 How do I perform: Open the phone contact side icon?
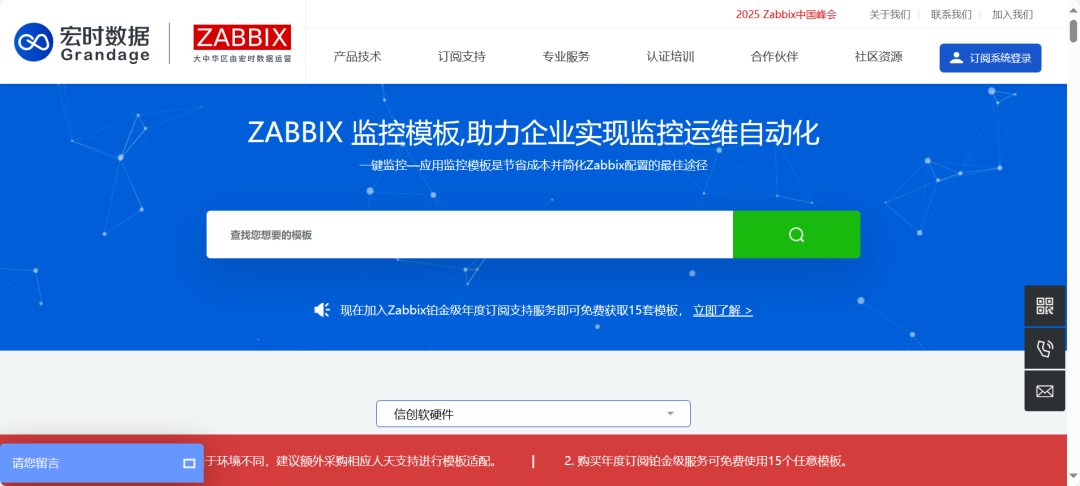click(1044, 349)
